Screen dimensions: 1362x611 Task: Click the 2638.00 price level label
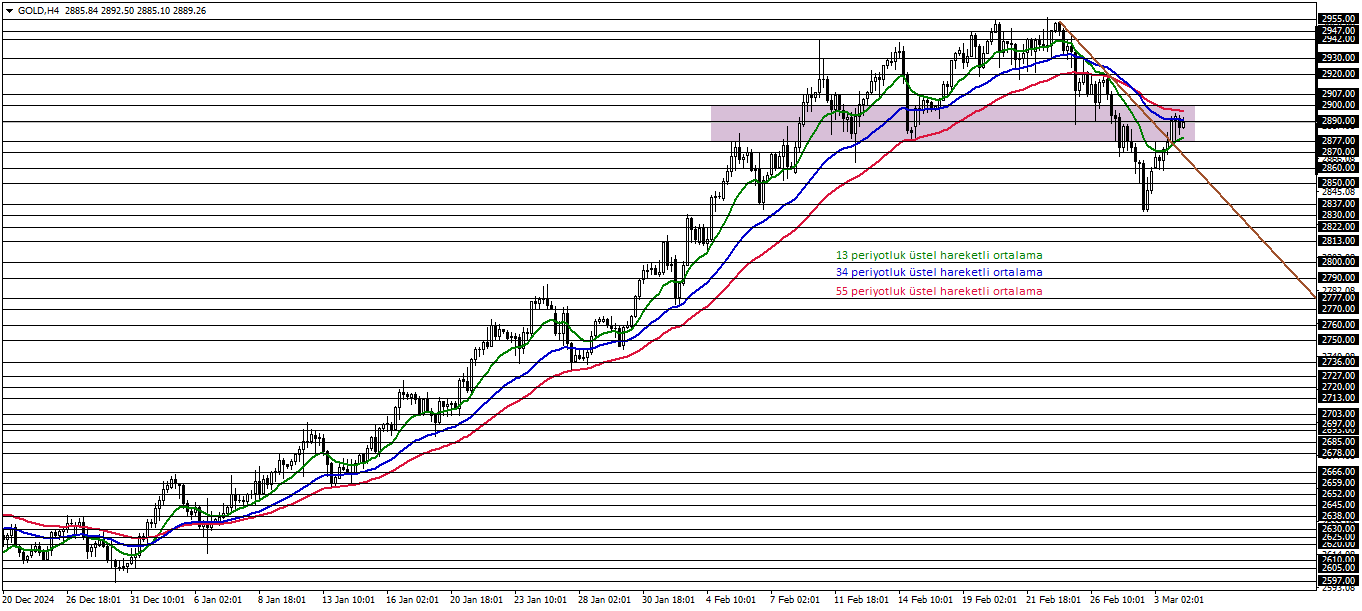click(1338, 515)
